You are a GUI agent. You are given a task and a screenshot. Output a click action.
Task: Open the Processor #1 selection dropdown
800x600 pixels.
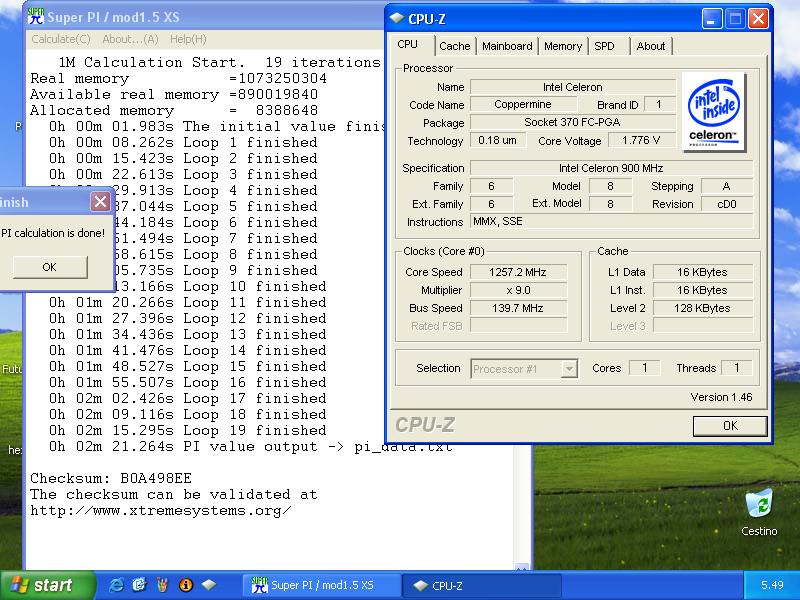[569, 369]
